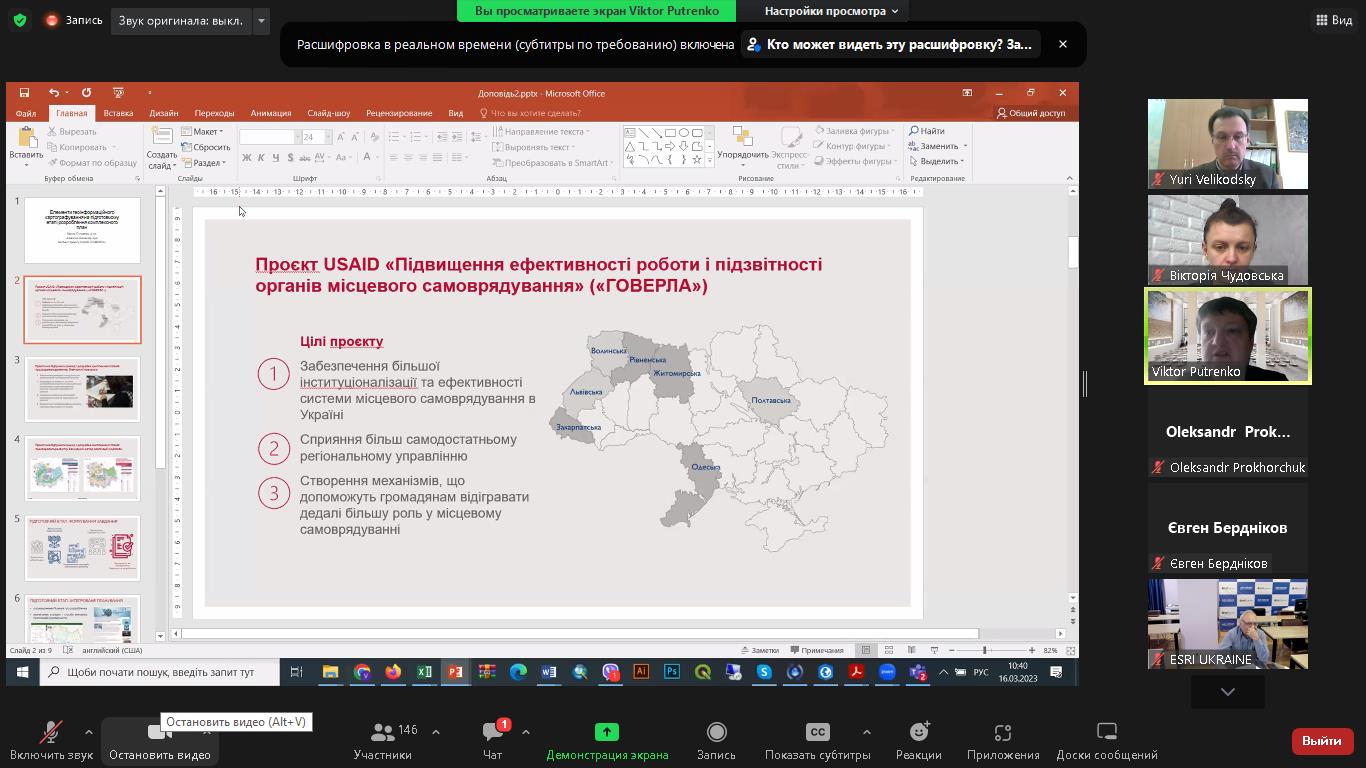Click the PowerPoint zoom slider handle
This screenshot has width=1366, height=768.
point(984,650)
